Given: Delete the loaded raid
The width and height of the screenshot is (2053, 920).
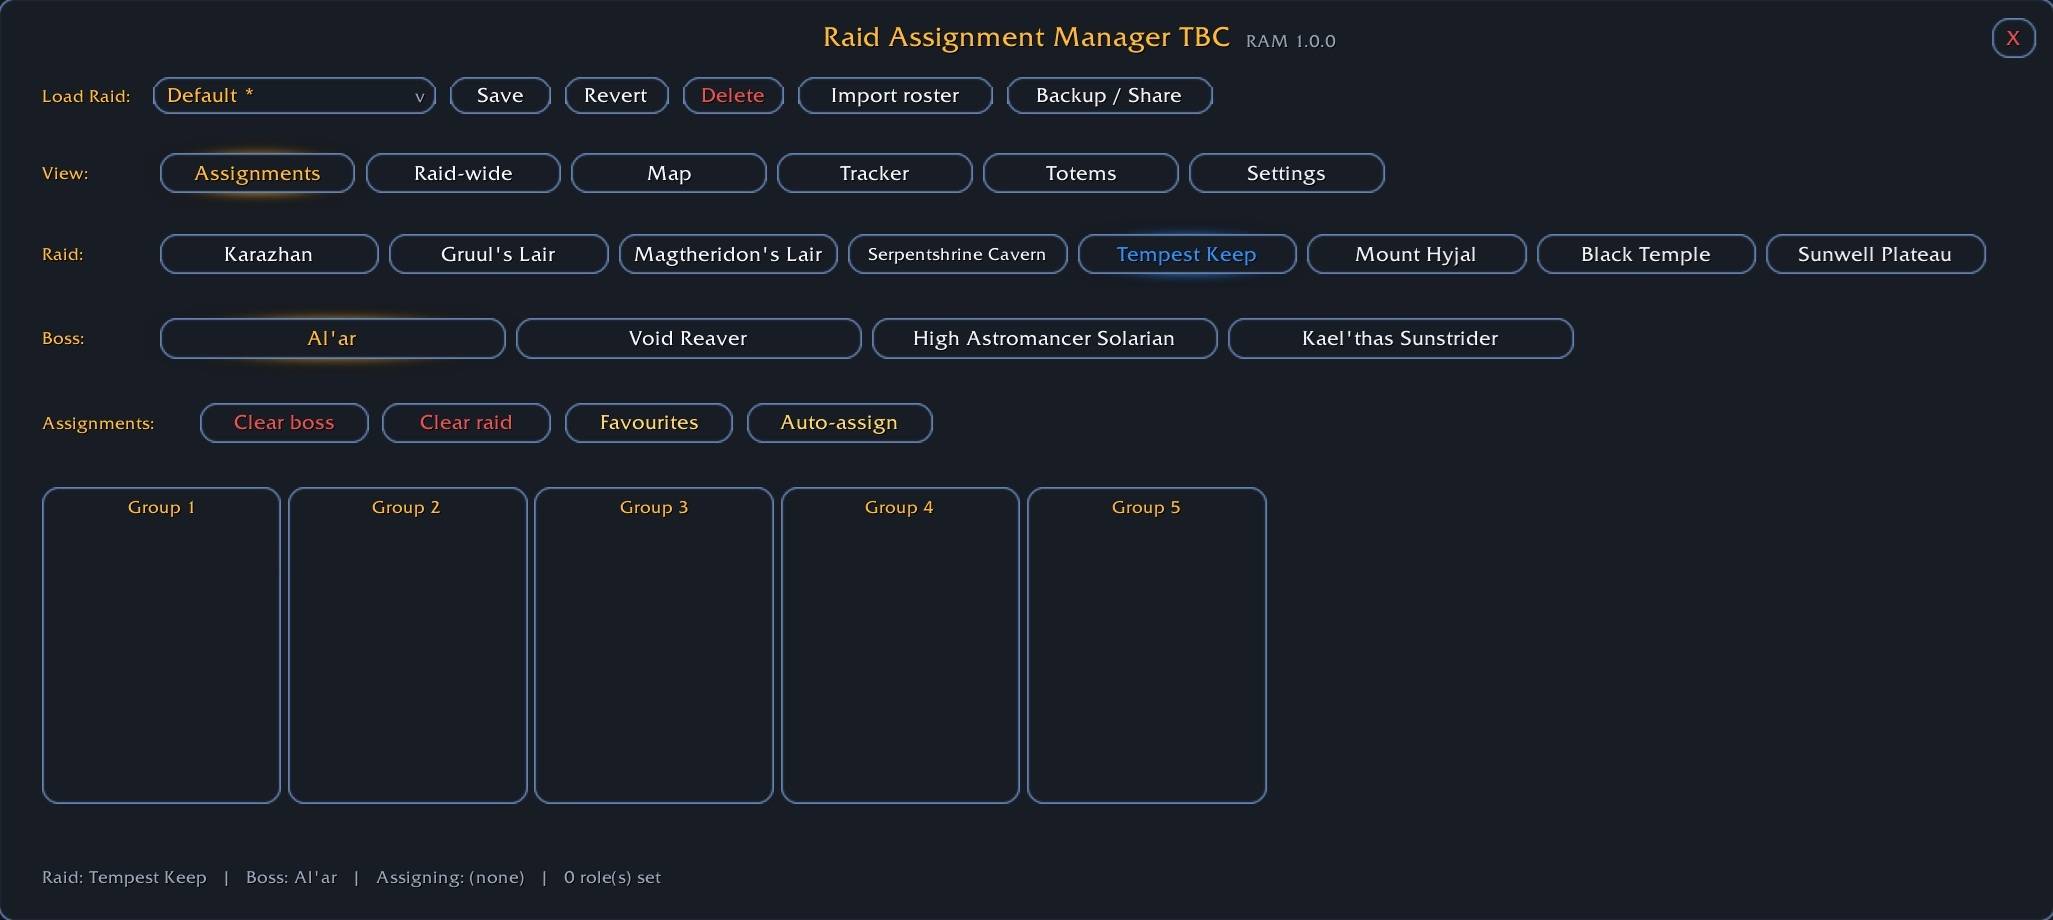Looking at the screenshot, I should pos(733,96).
